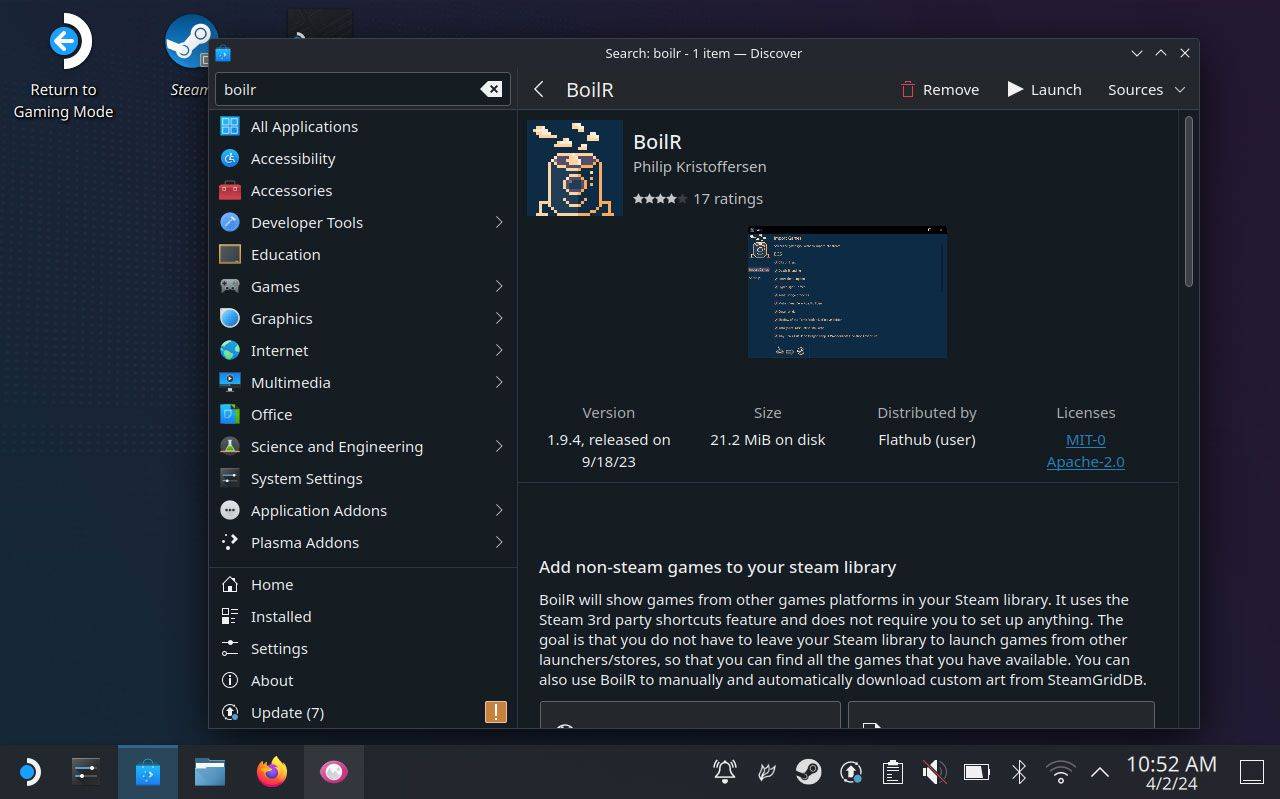The width and height of the screenshot is (1280, 799).
Task: Click the Application Addons icon
Action: [x=230, y=510]
